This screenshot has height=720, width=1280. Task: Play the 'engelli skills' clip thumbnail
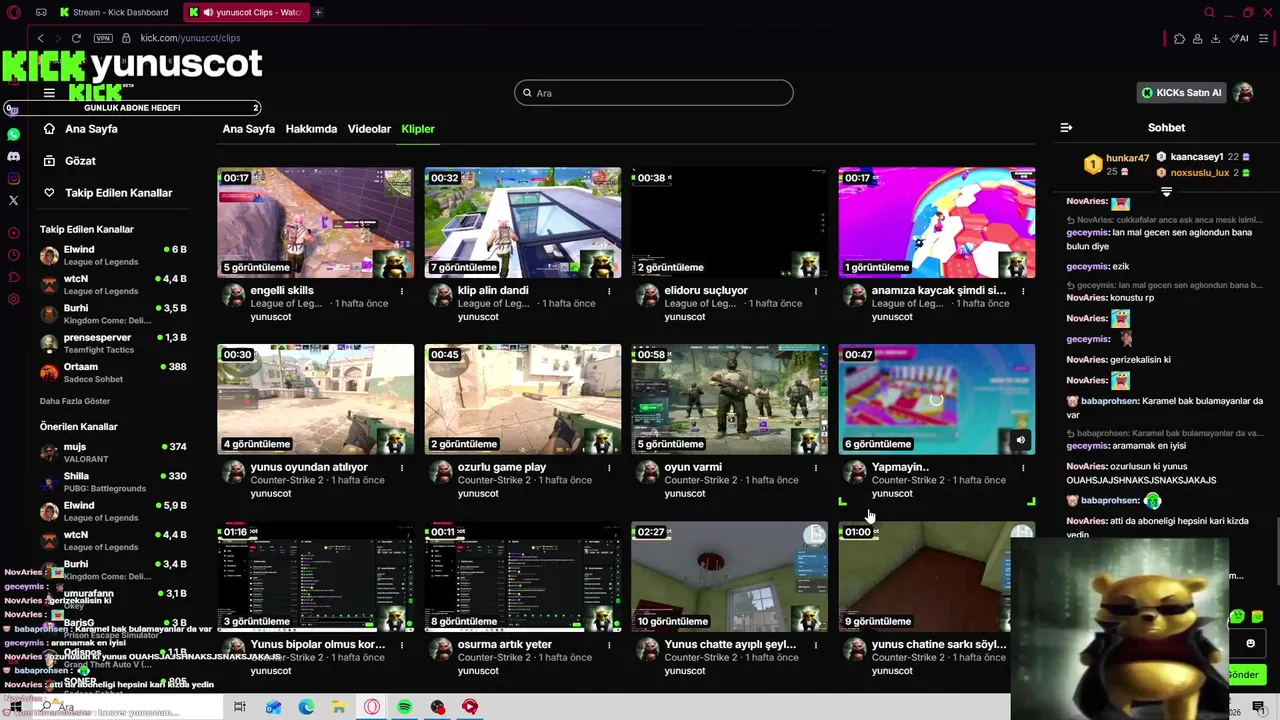pos(316,223)
